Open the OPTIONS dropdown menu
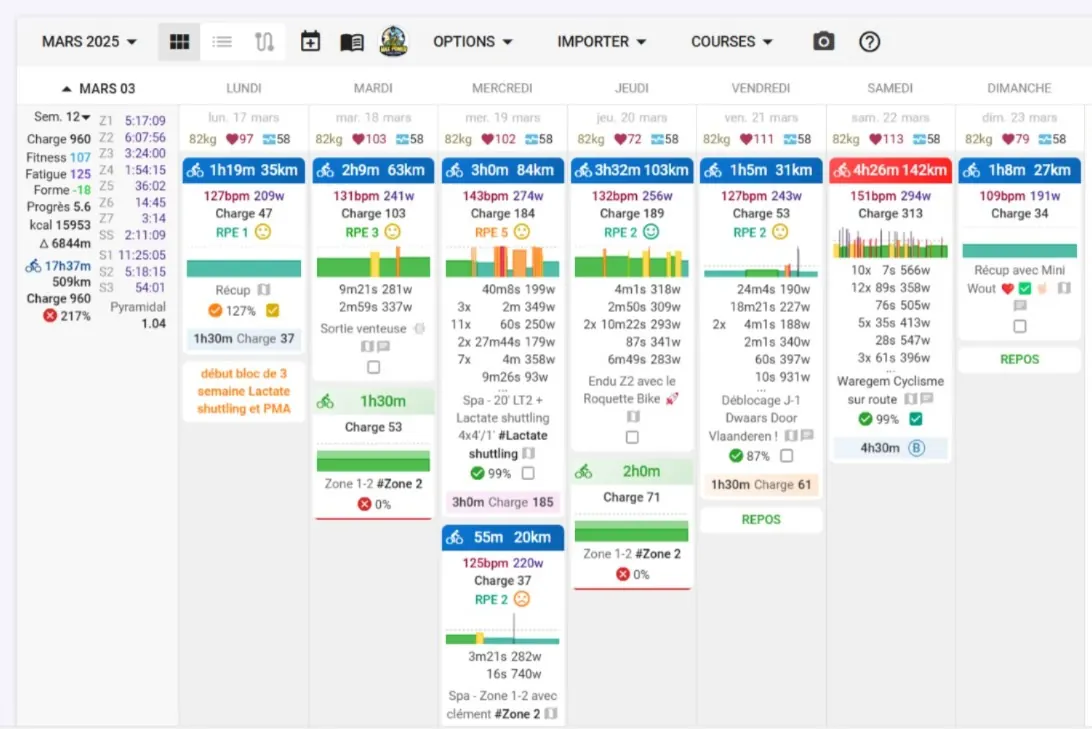The width and height of the screenshot is (1092, 729). pyautogui.click(x=472, y=42)
